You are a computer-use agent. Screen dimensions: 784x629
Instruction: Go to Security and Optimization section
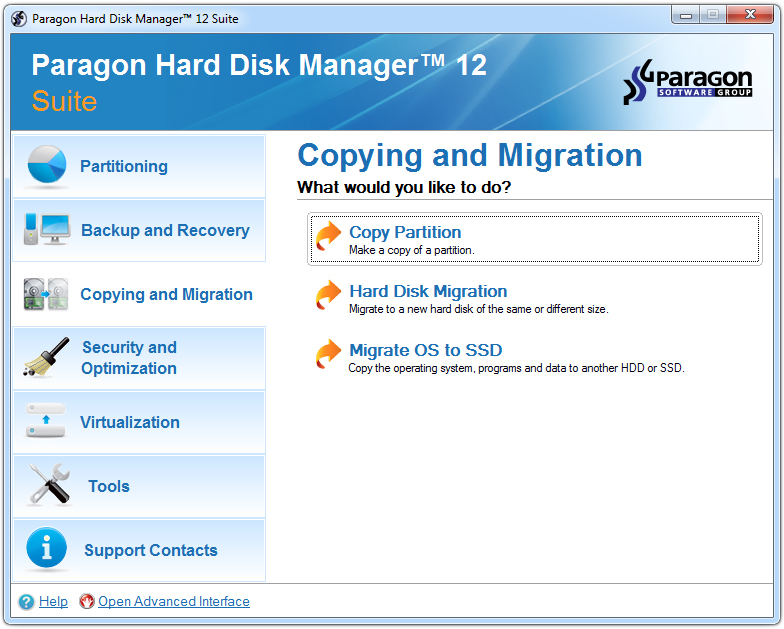pyautogui.click(x=139, y=358)
